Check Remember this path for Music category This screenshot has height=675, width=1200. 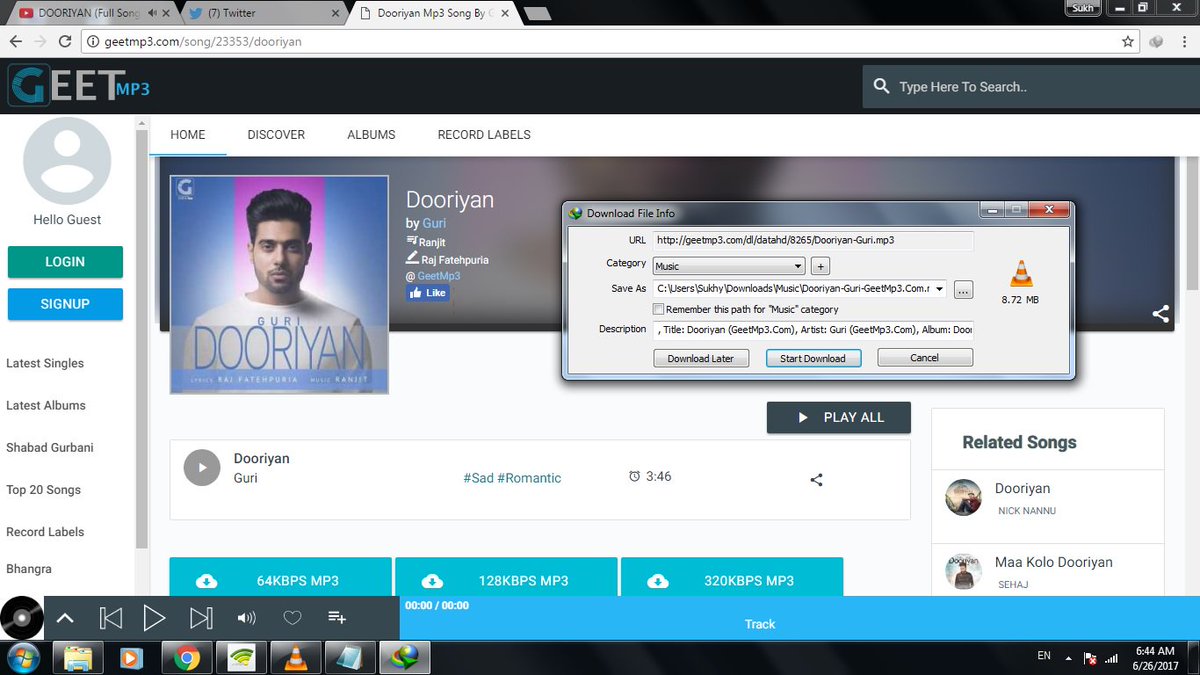pos(658,310)
